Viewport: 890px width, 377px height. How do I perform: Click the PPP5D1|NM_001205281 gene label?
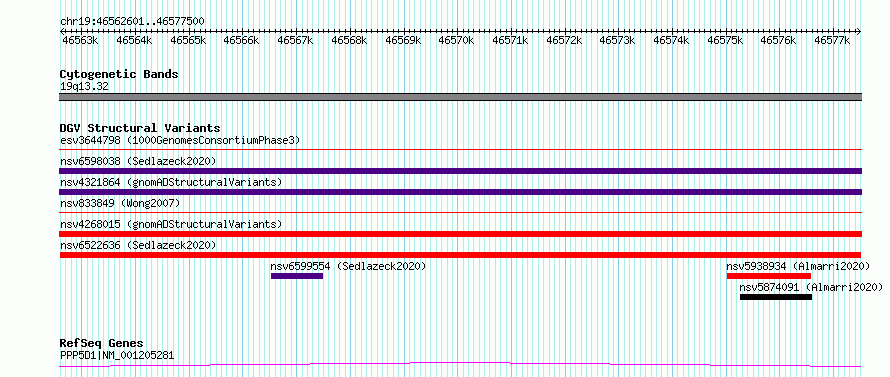(x=117, y=355)
